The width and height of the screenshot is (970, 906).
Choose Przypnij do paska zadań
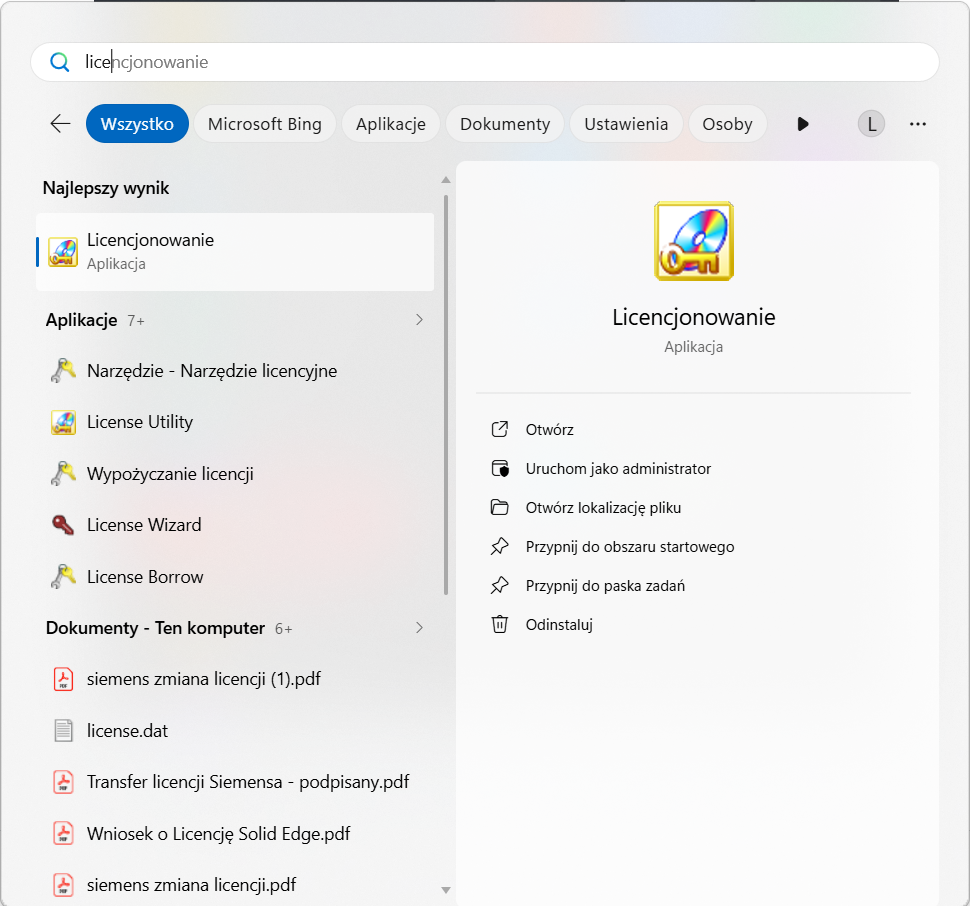[605, 586]
